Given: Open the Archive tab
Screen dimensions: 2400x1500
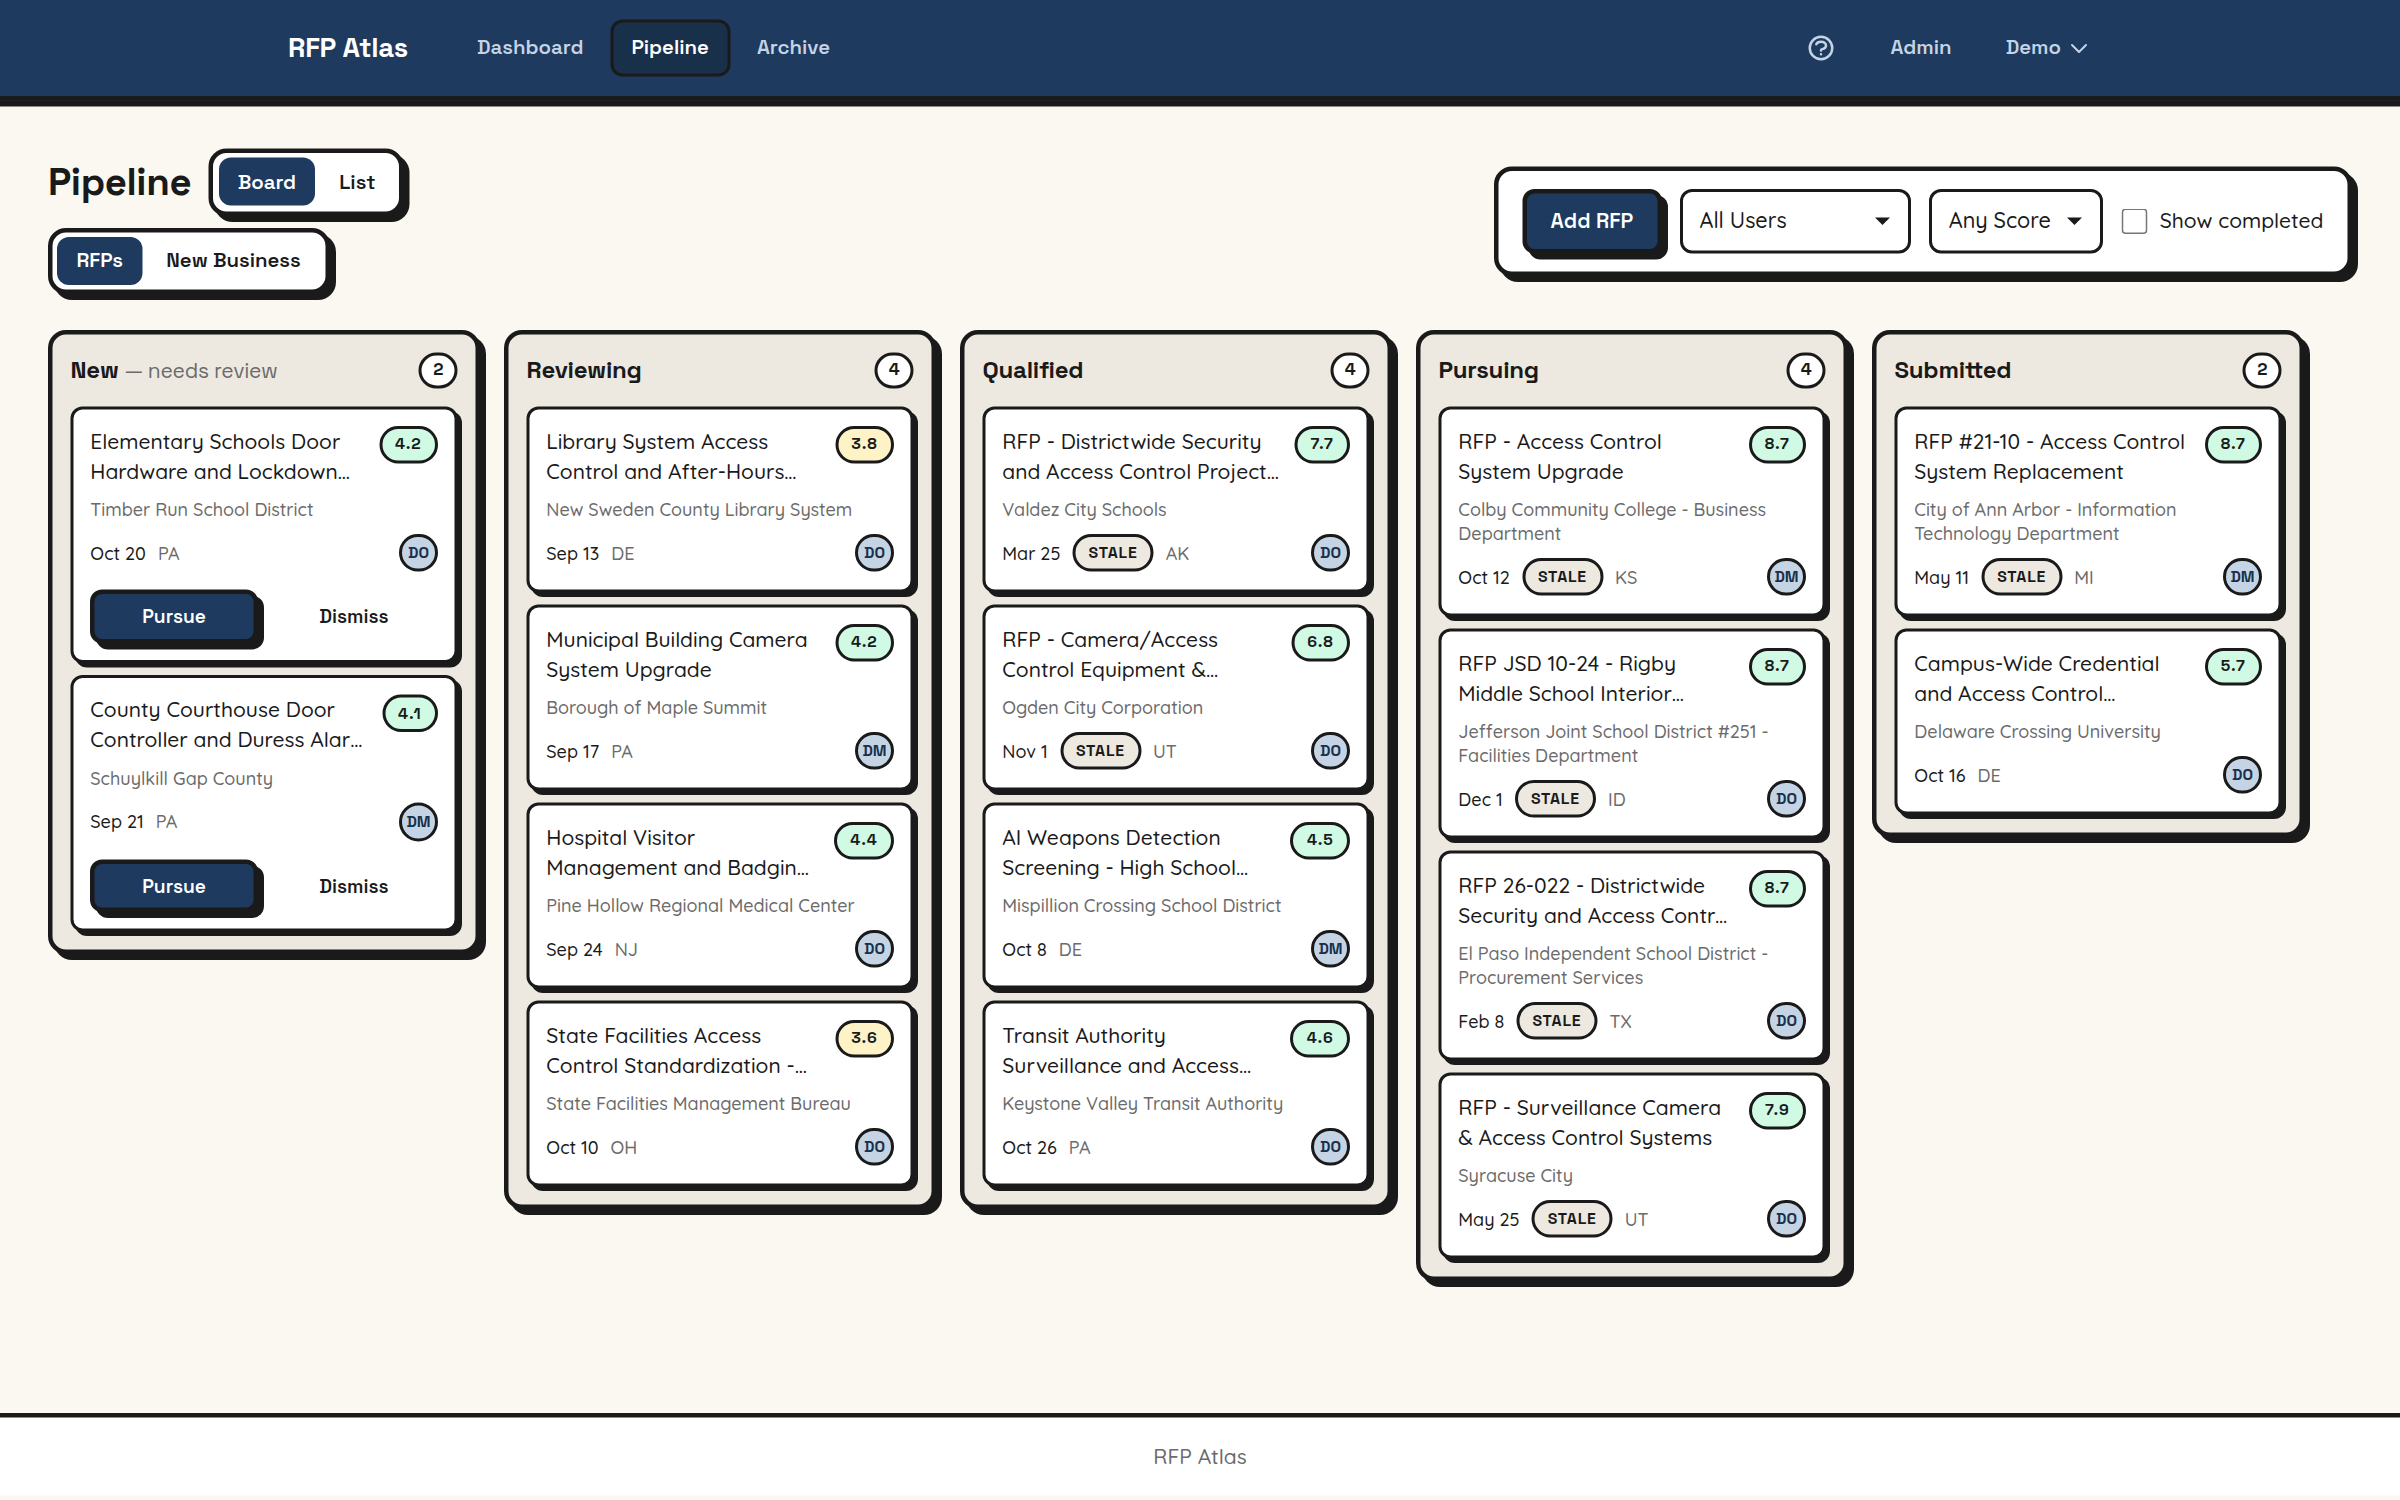Looking at the screenshot, I should click(x=793, y=48).
